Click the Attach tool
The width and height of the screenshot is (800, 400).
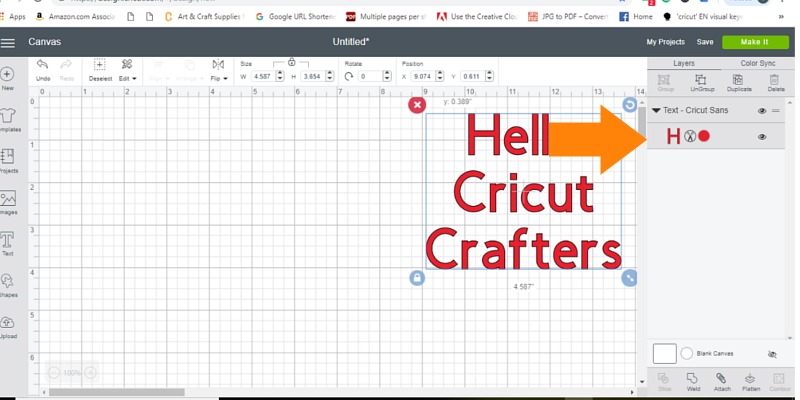pos(722,382)
